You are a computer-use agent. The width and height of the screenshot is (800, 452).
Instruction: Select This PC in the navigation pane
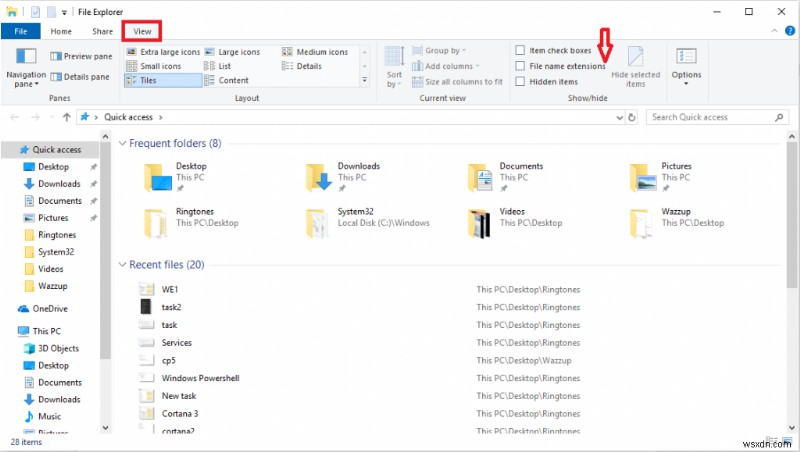click(x=39, y=331)
